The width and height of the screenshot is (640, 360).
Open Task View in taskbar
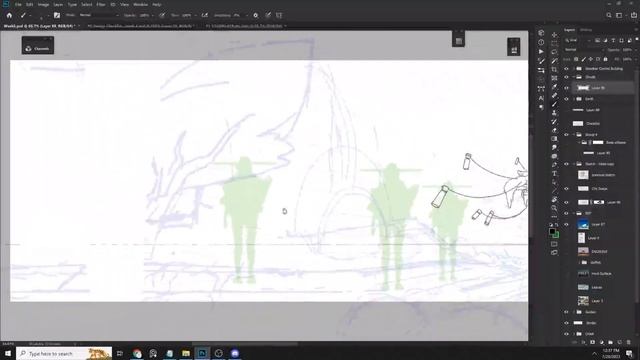click(120, 353)
